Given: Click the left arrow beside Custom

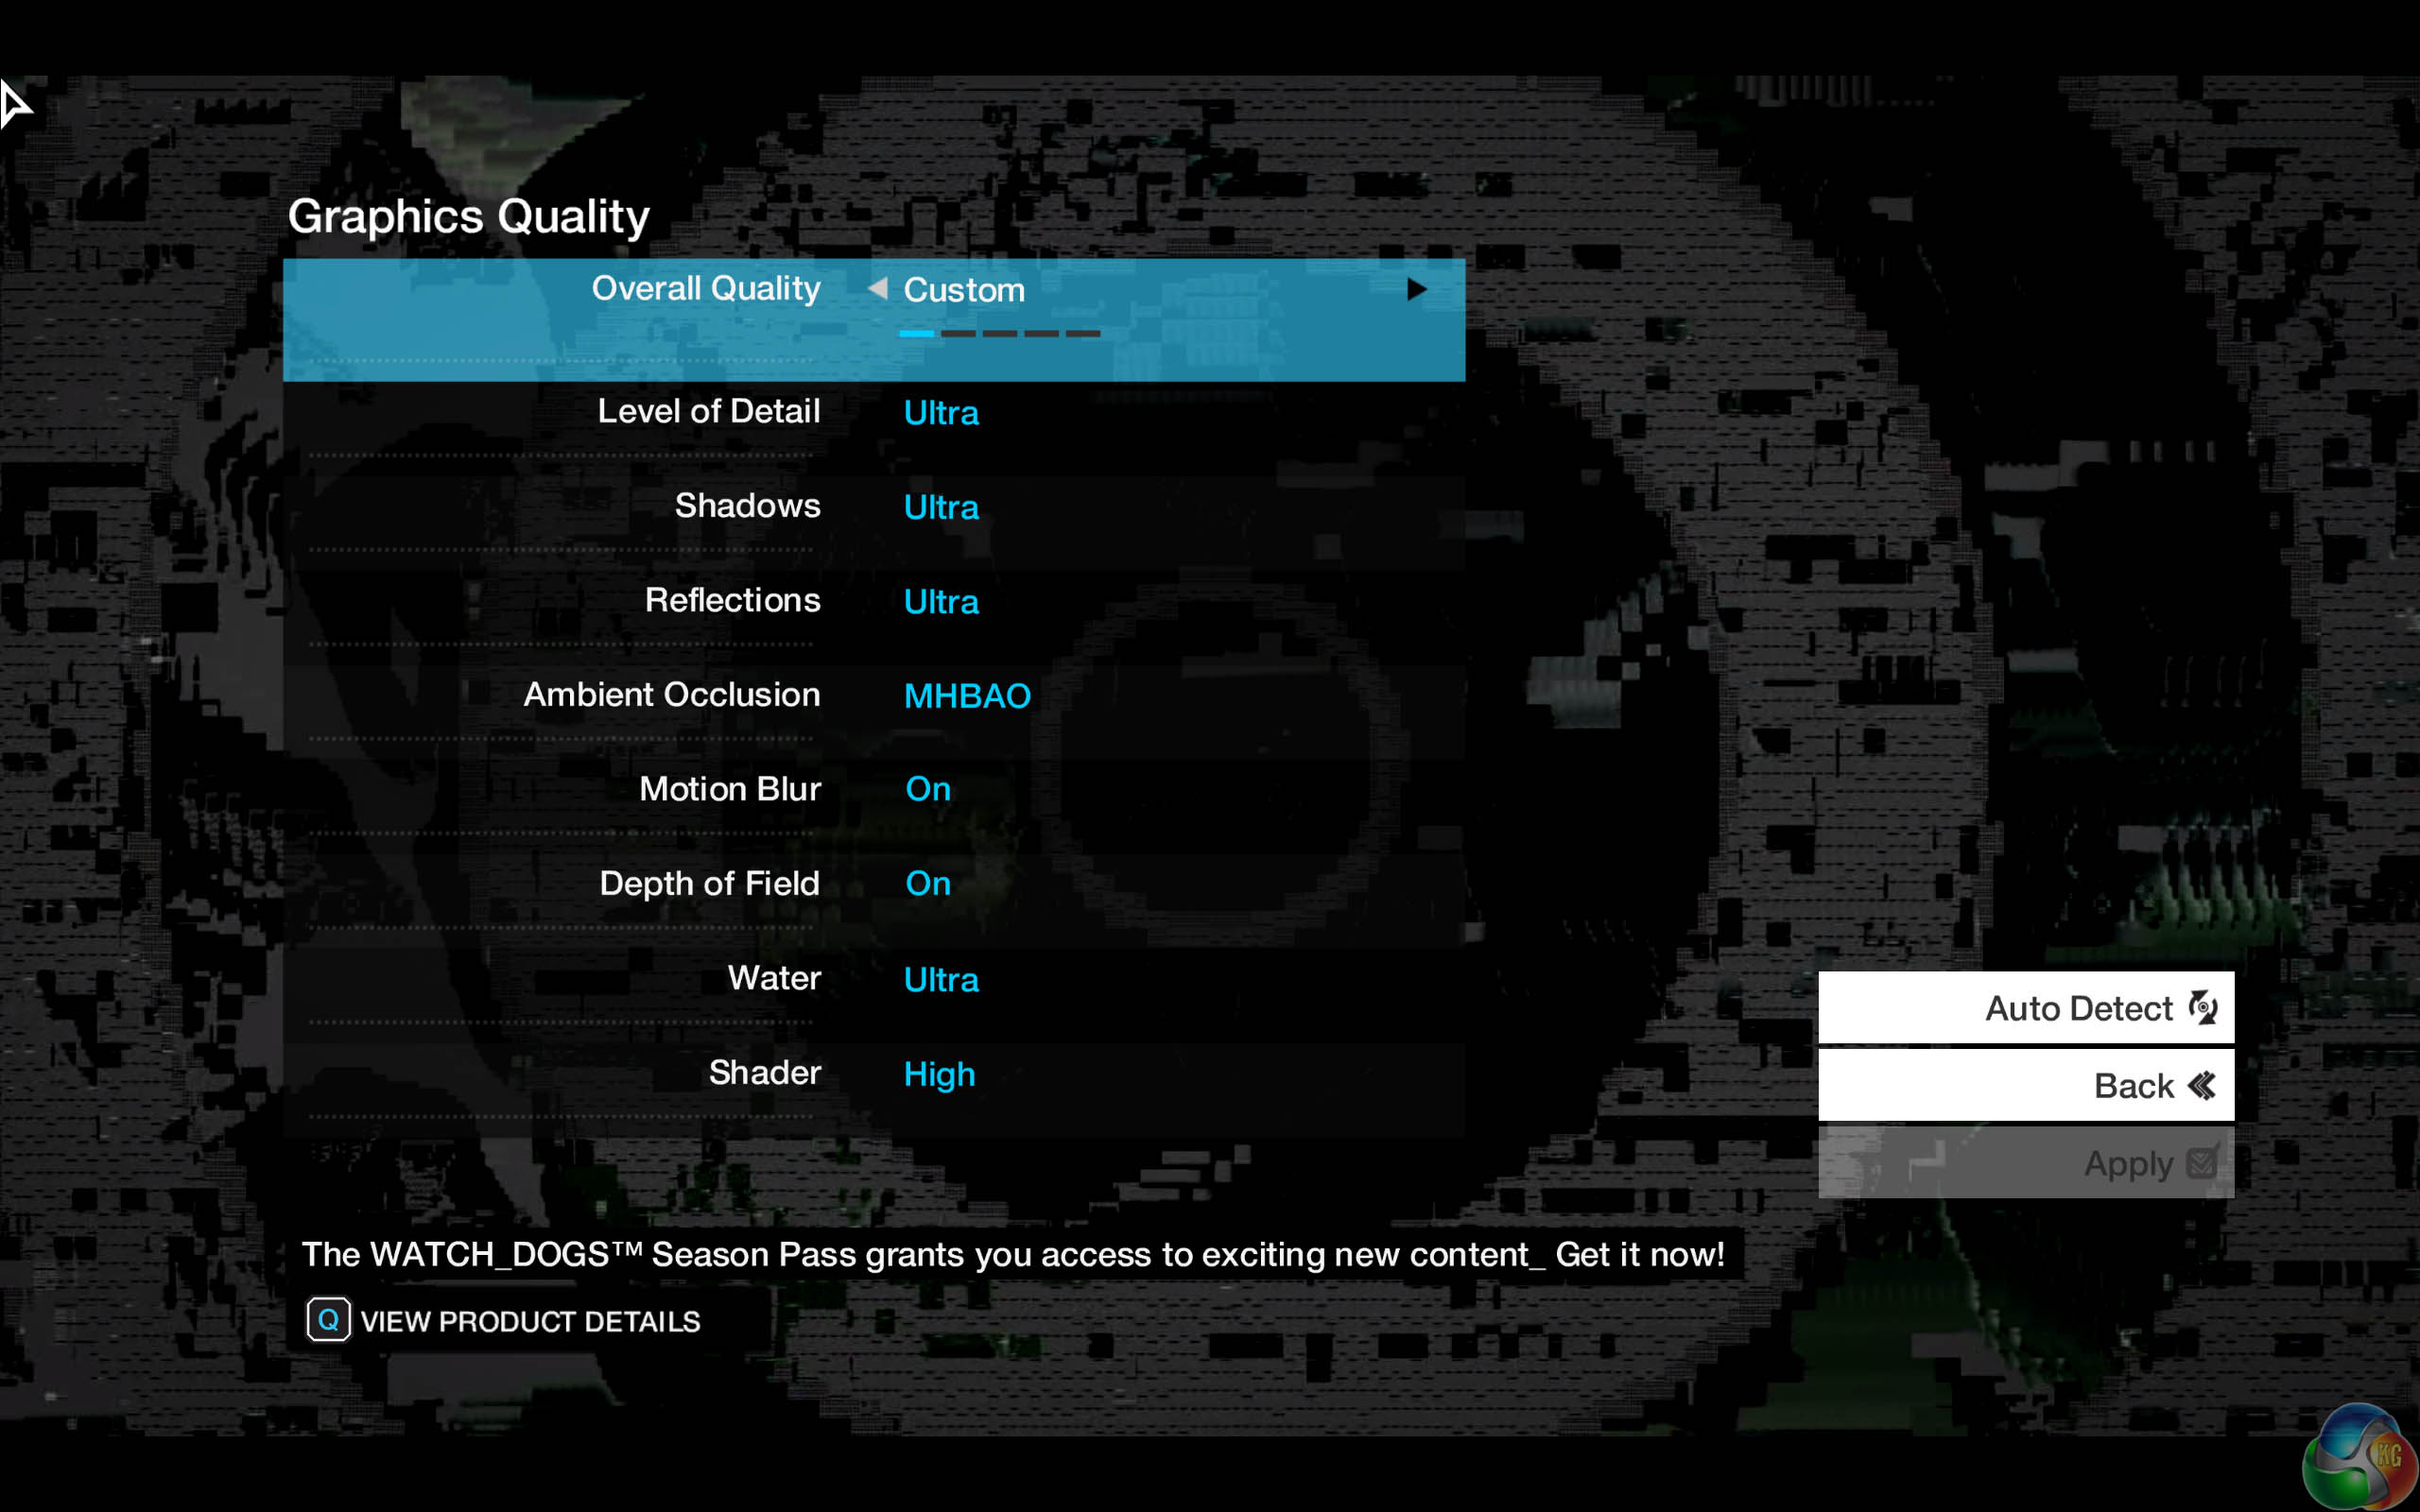Looking at the screenshot, I should pos(878,289).
